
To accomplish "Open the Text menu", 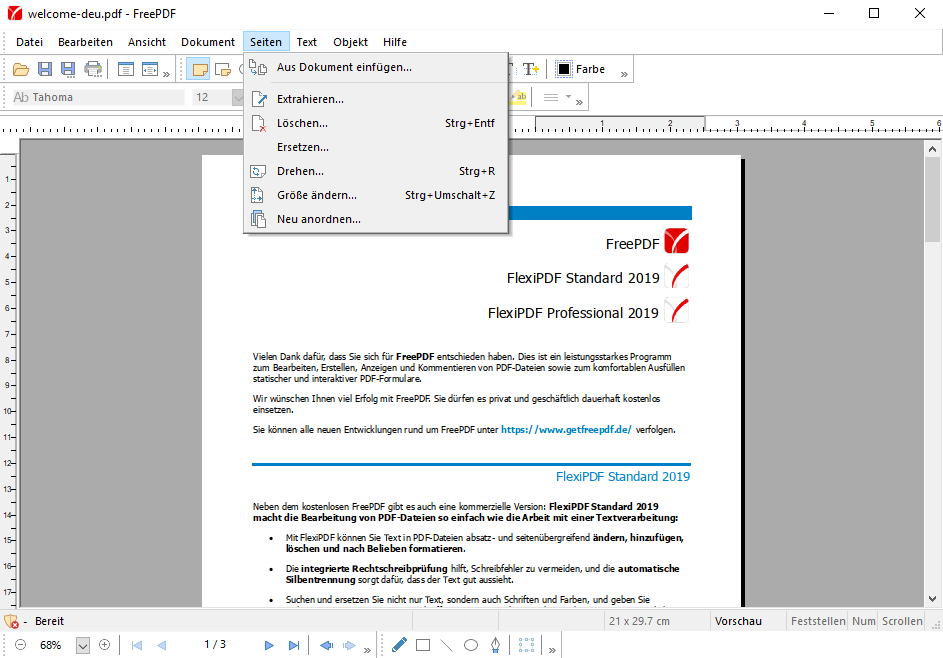I will pos(307,42).
